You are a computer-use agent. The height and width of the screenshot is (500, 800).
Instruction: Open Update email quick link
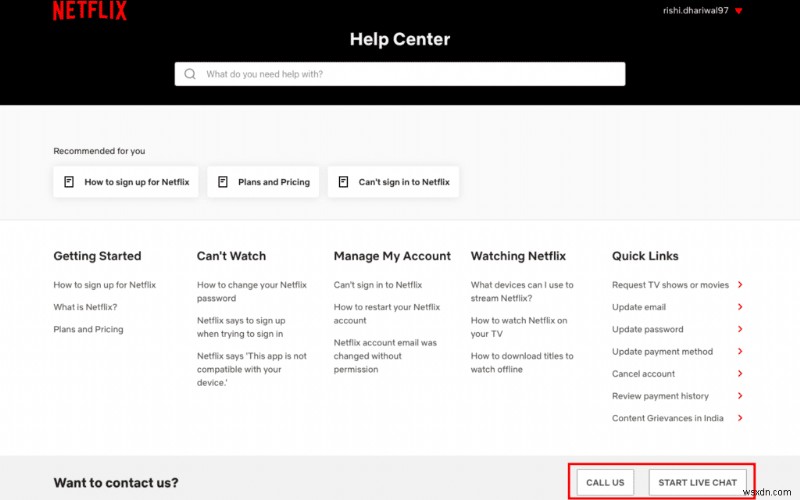point(639,307)
